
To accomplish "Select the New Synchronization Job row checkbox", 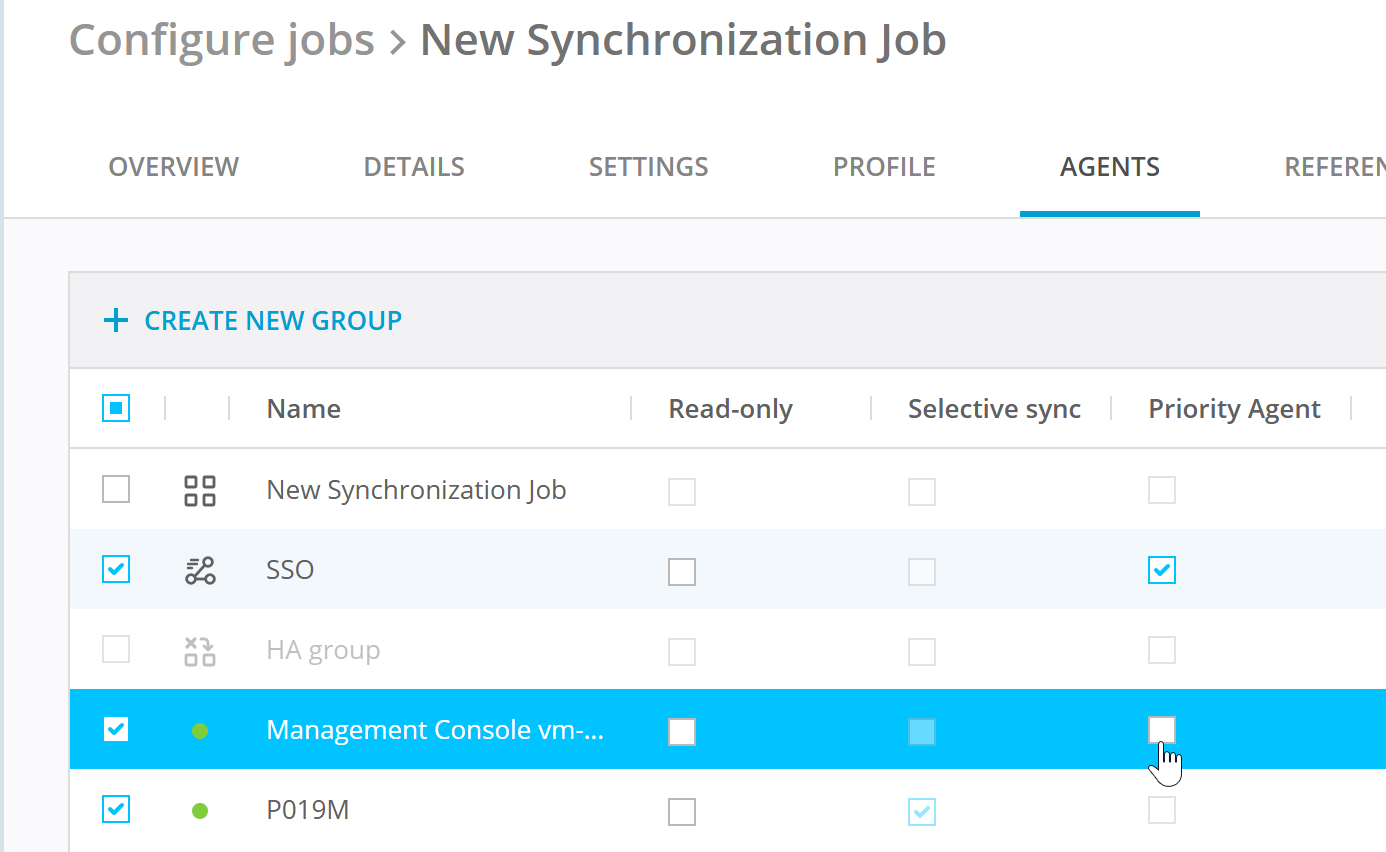I will click(x=116, y=490).
